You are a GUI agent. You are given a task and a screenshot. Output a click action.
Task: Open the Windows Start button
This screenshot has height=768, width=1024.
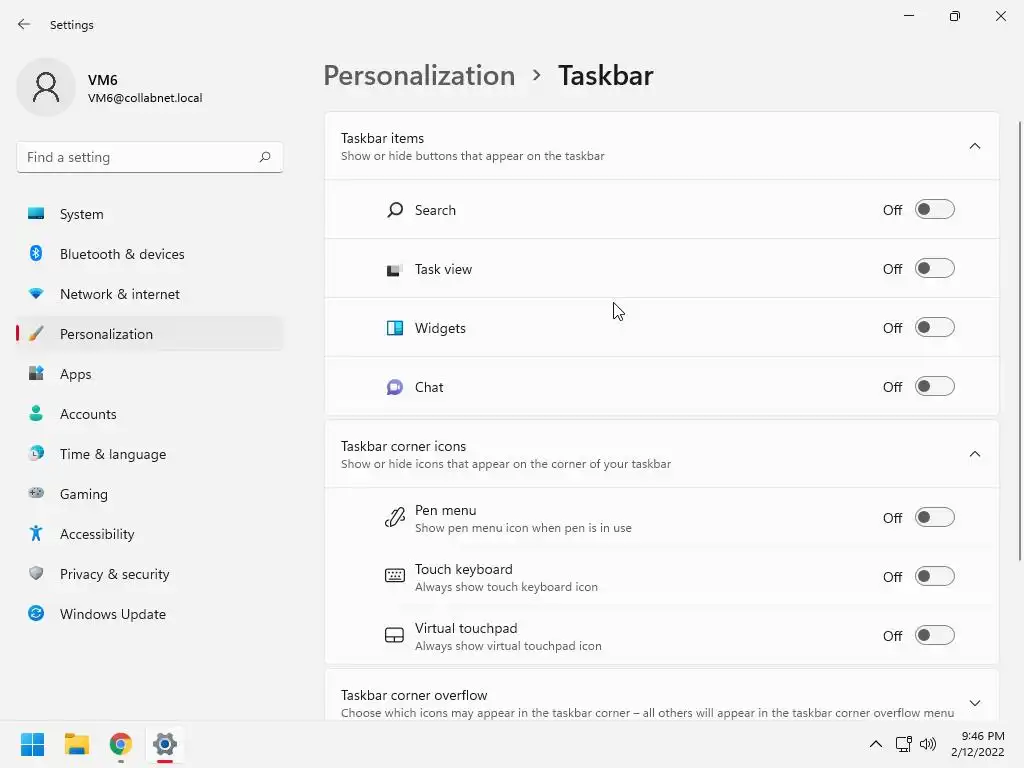click(32, 744)
